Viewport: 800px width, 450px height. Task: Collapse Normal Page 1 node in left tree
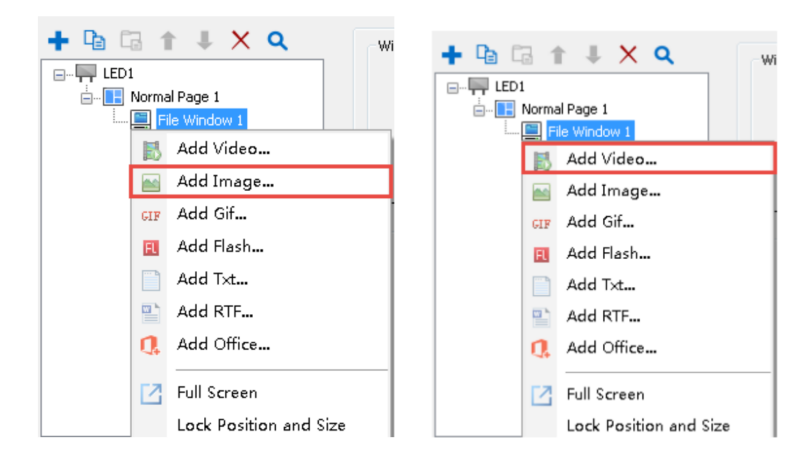pyautogui.click(x=87, y=98)
